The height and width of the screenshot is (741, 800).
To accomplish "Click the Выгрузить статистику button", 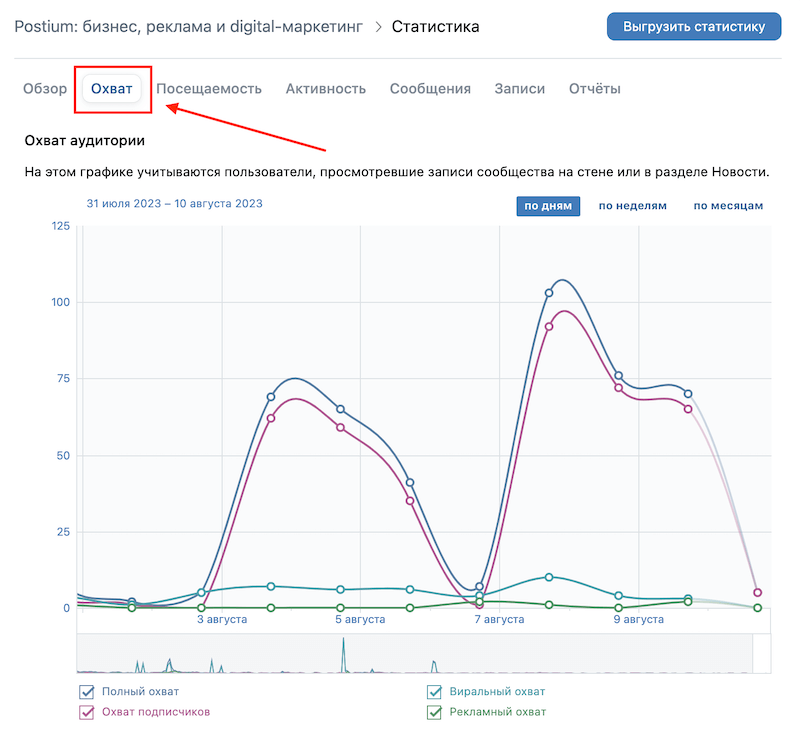I will (x=693, y=26).
